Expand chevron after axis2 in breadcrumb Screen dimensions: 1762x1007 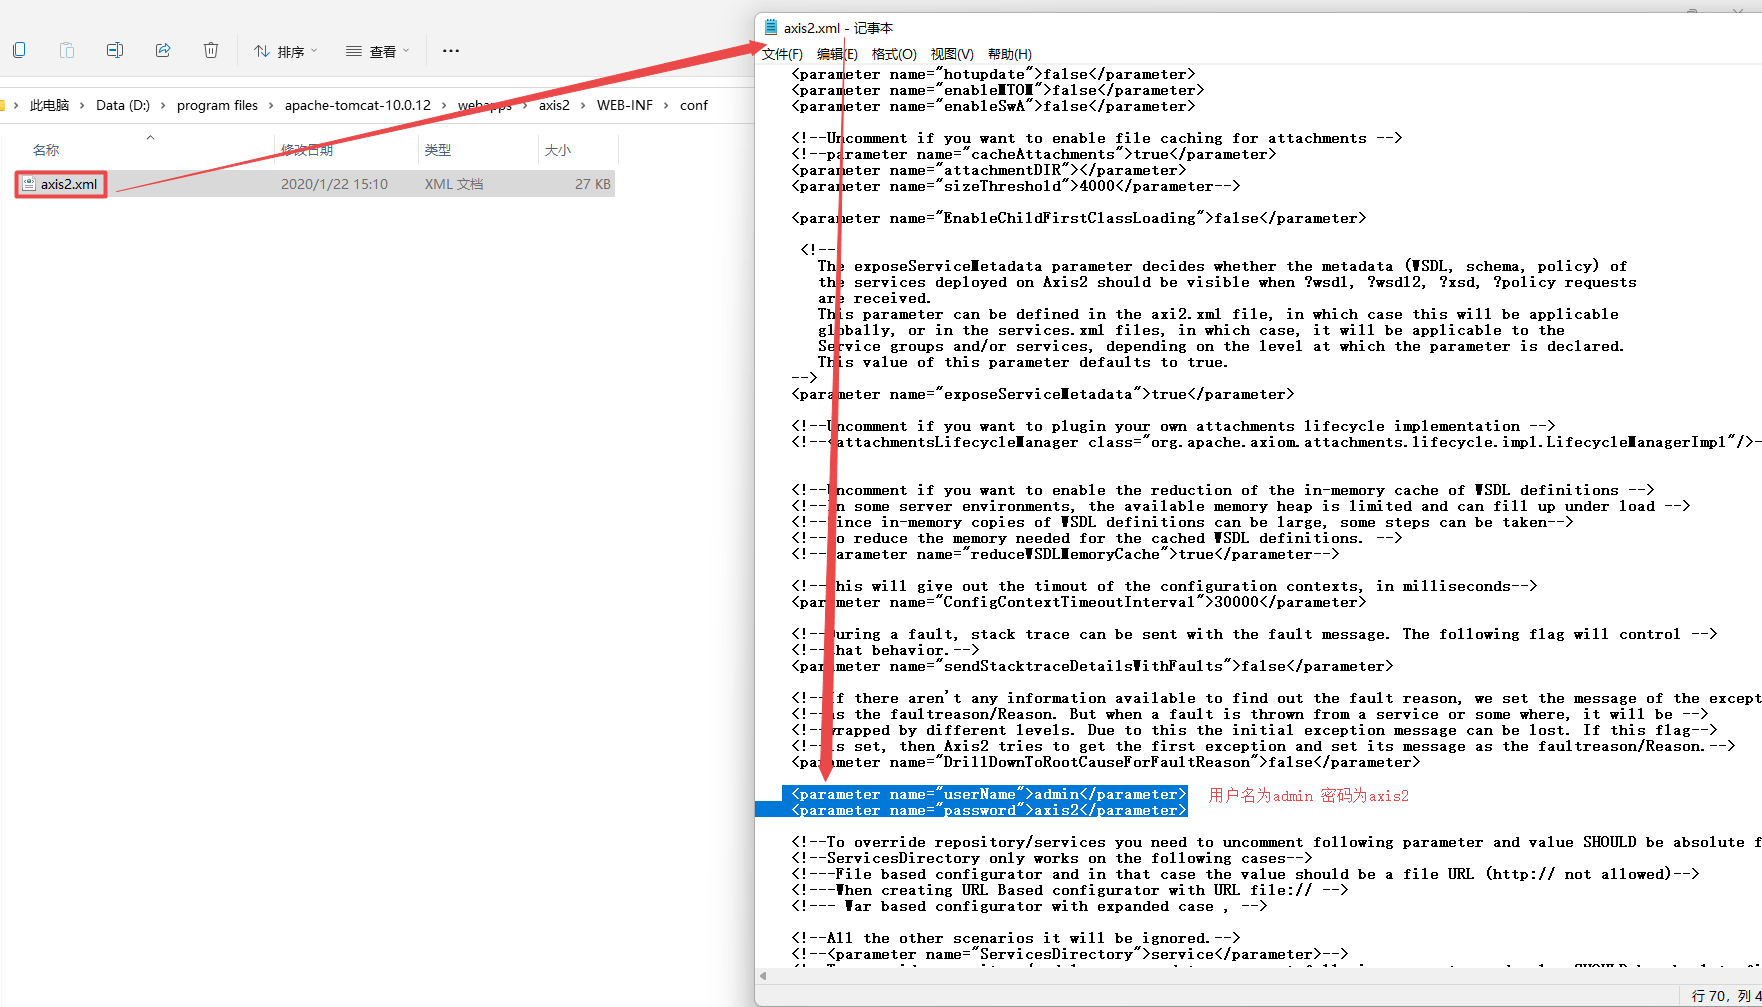click(583, 105)
